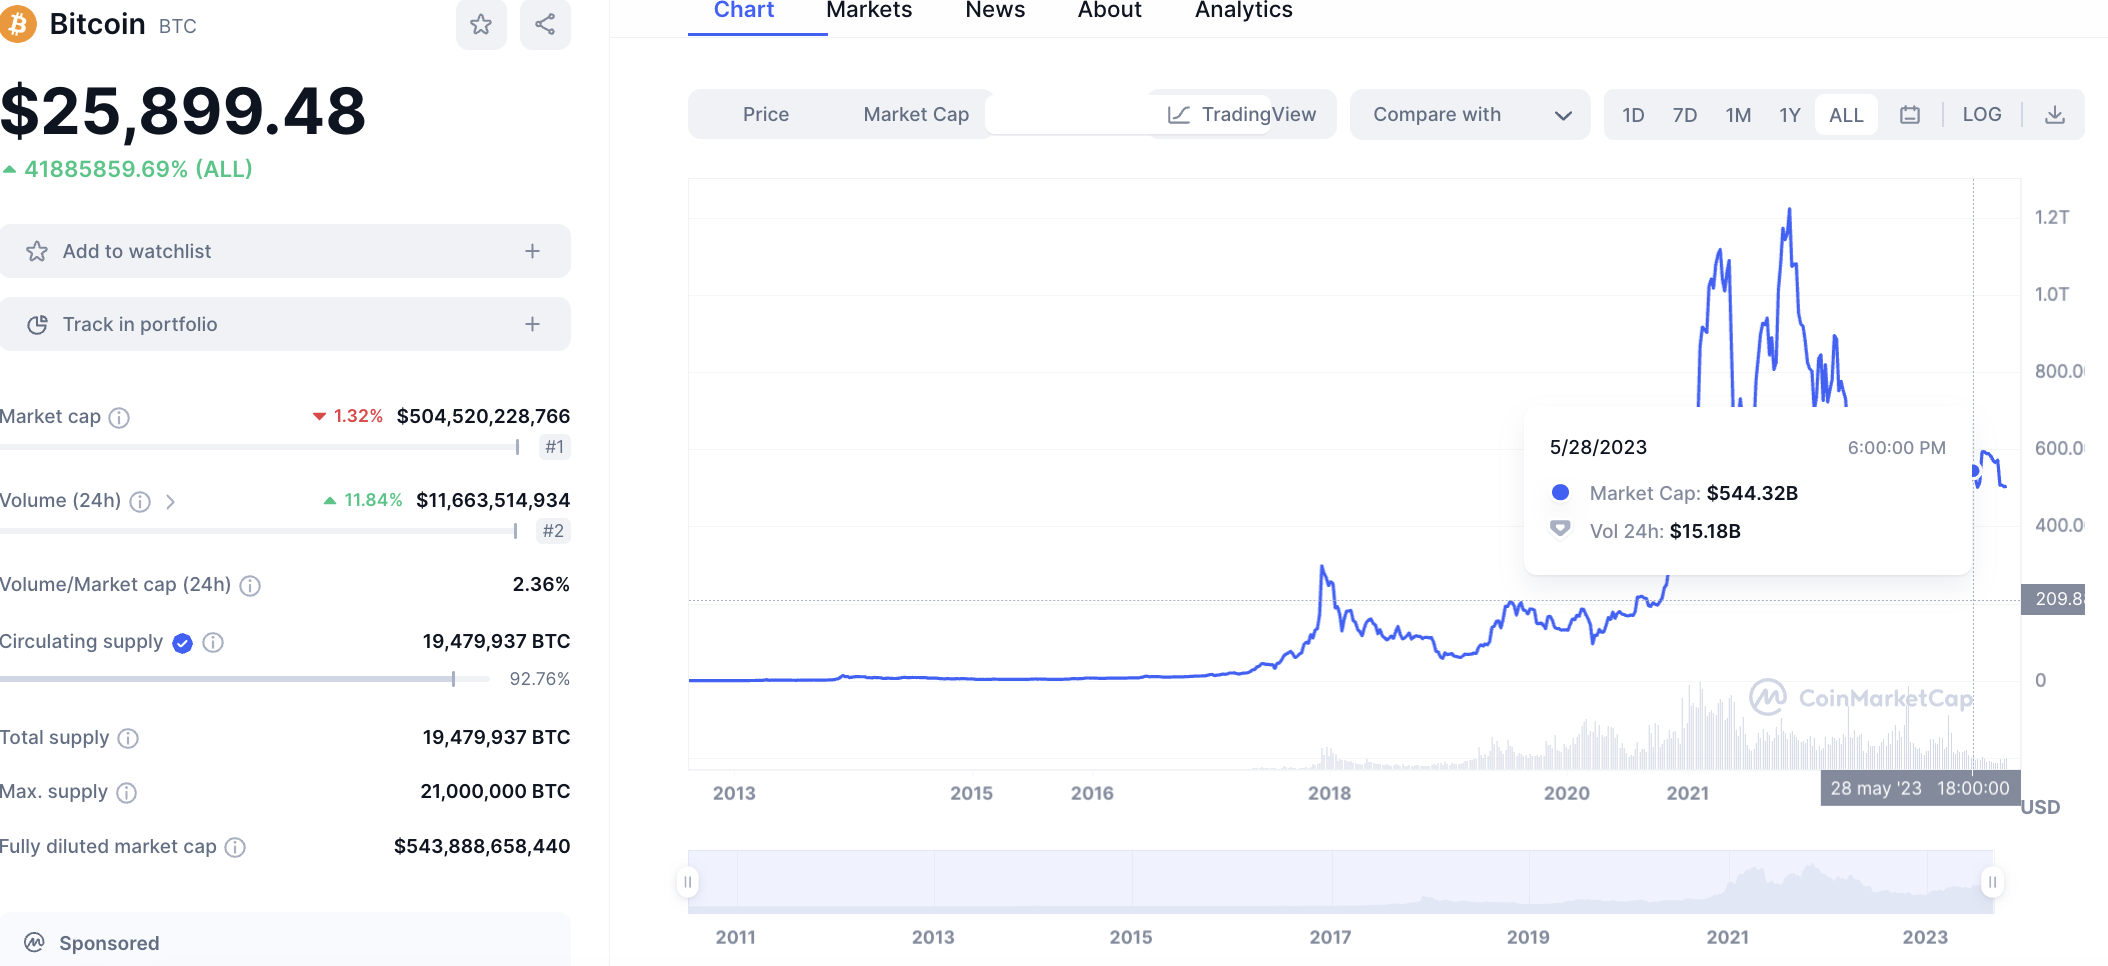Click the info icon next to Max. supply
Viewport: 2108px width, 966px height.
click(x=126, y=793)
